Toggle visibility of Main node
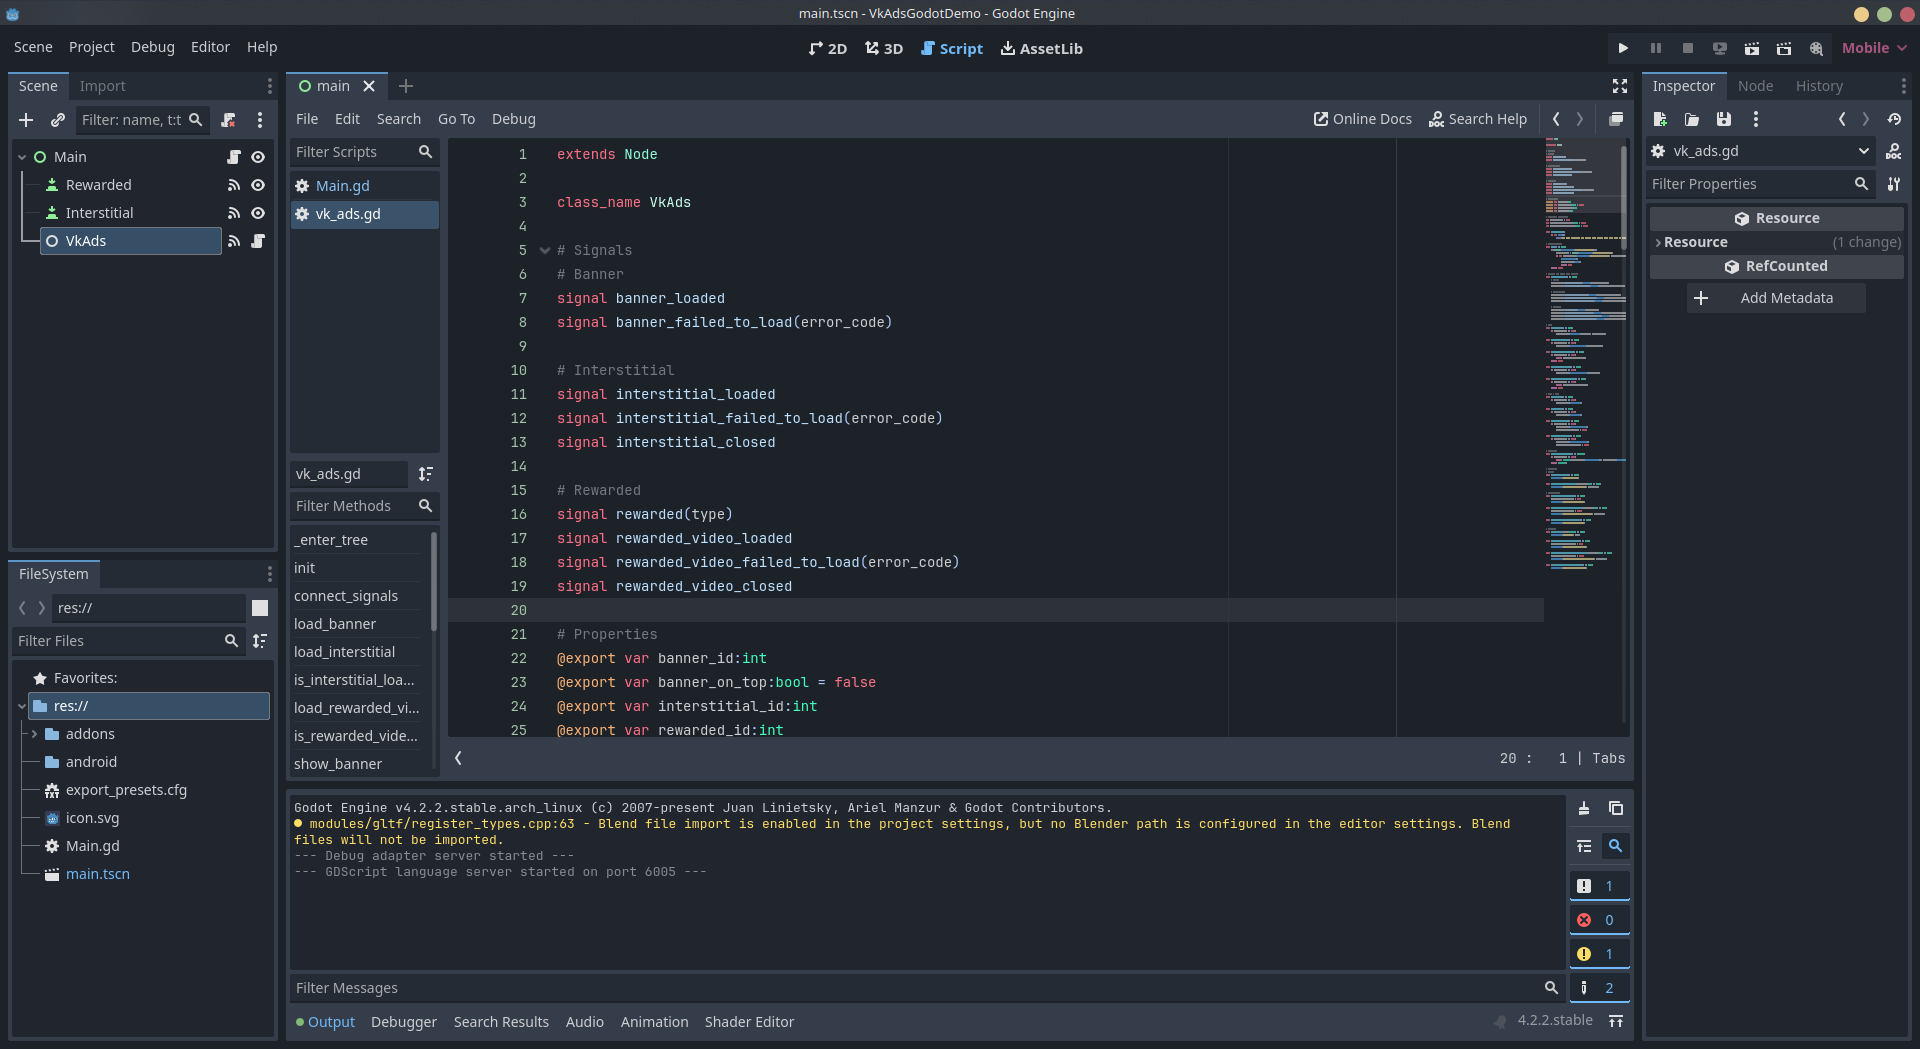The width and height of the screenshot is (1920, 1049). tap(258, 157)
